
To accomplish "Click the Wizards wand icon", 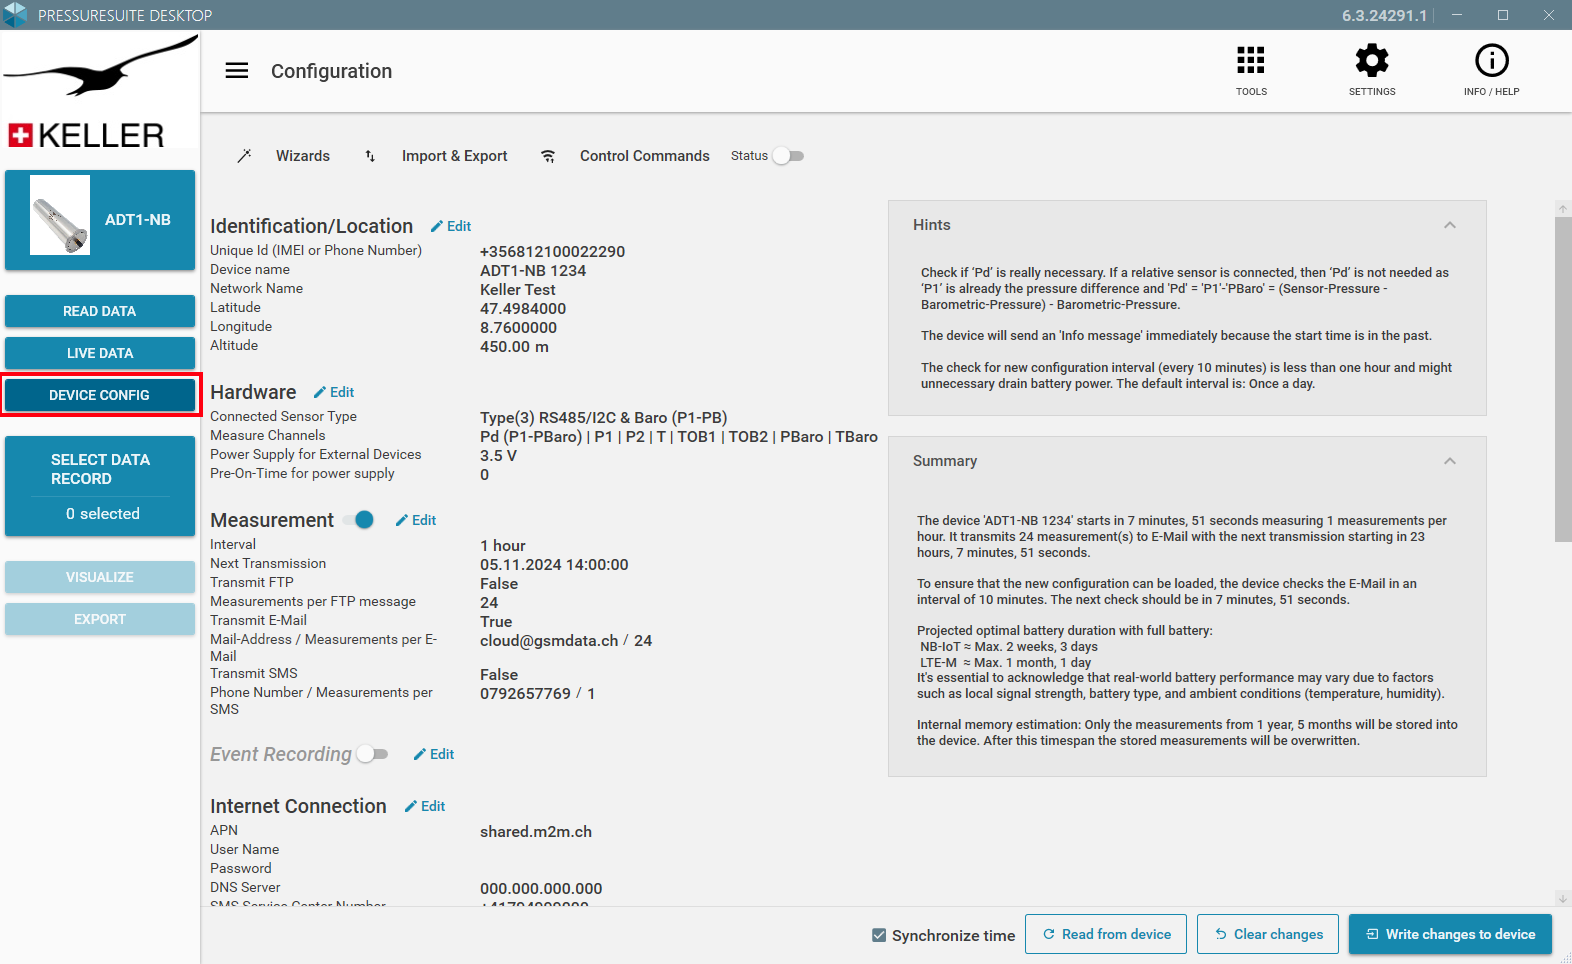I will click(244, 156).
